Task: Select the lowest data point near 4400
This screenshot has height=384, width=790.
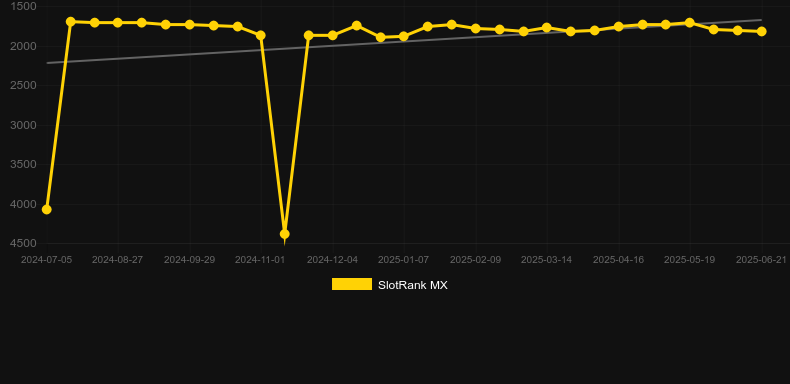Action: coord(284,234)
